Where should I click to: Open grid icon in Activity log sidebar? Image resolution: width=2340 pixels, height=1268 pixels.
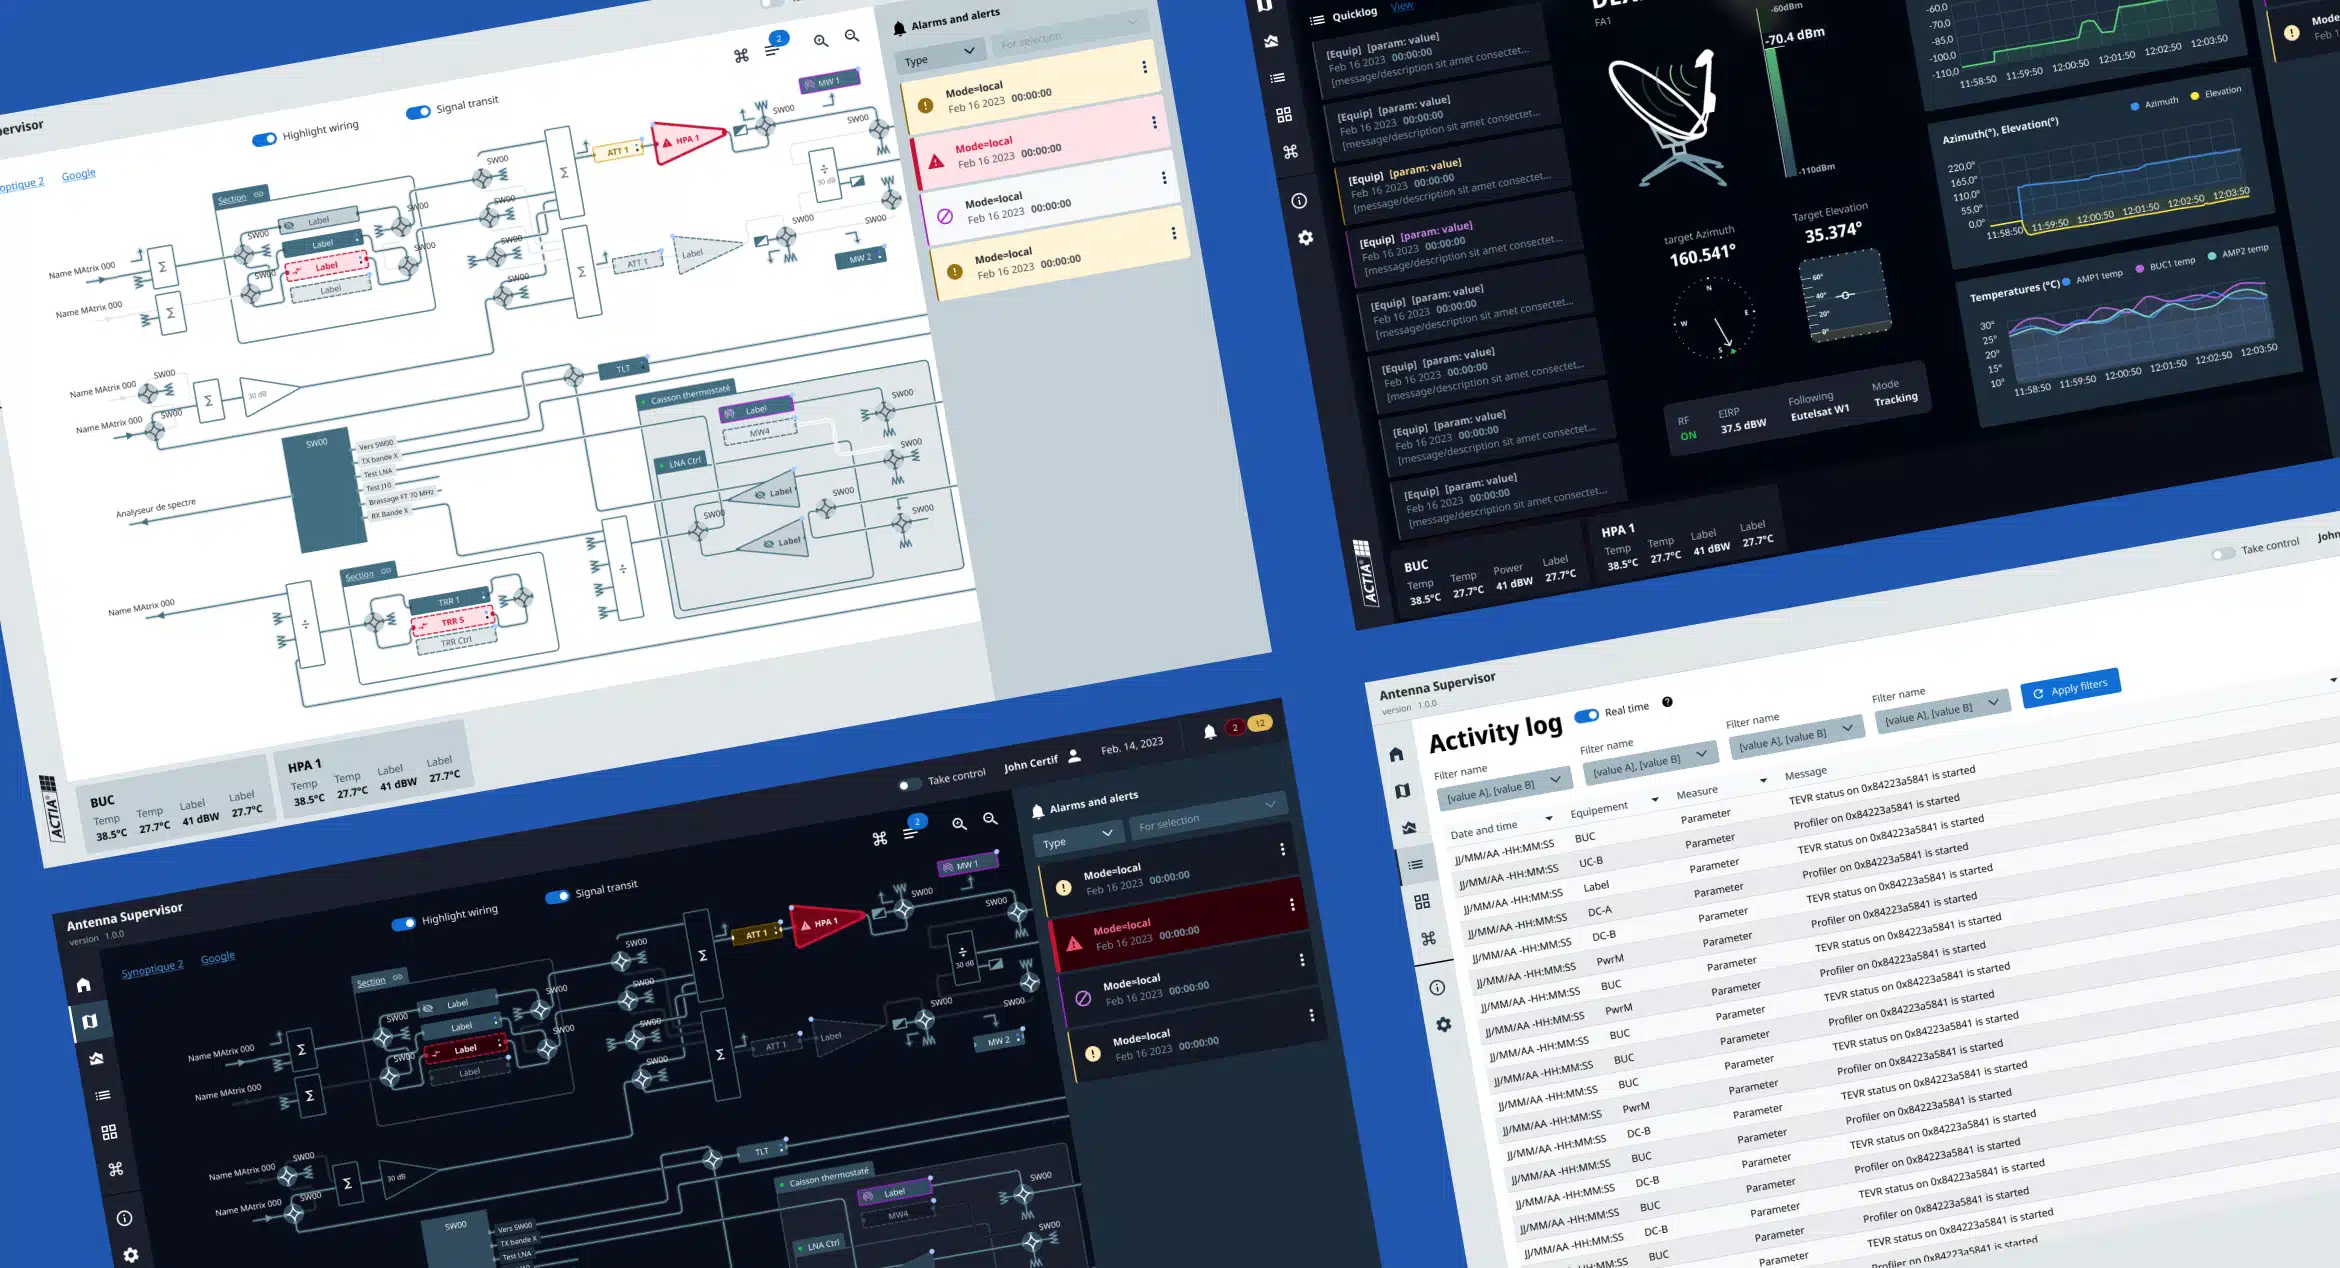click(1422, 901)
